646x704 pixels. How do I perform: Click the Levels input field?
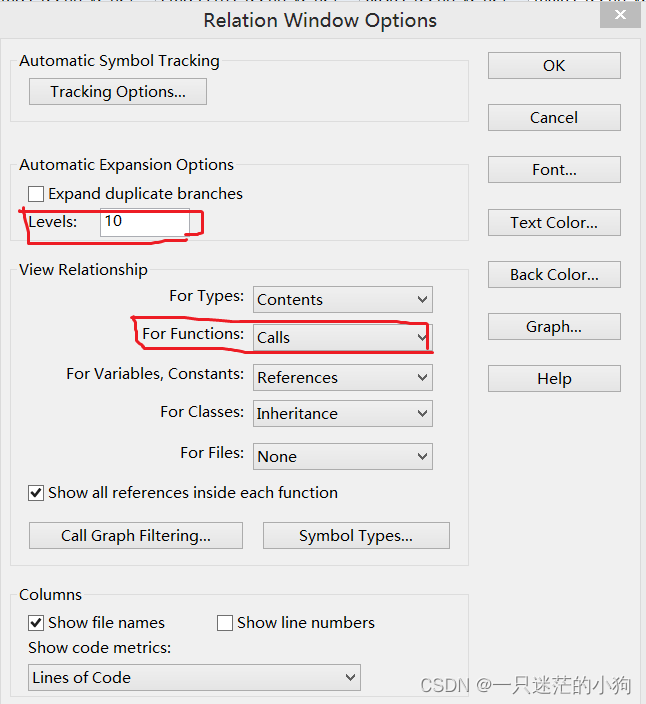[x=145, y=222]
